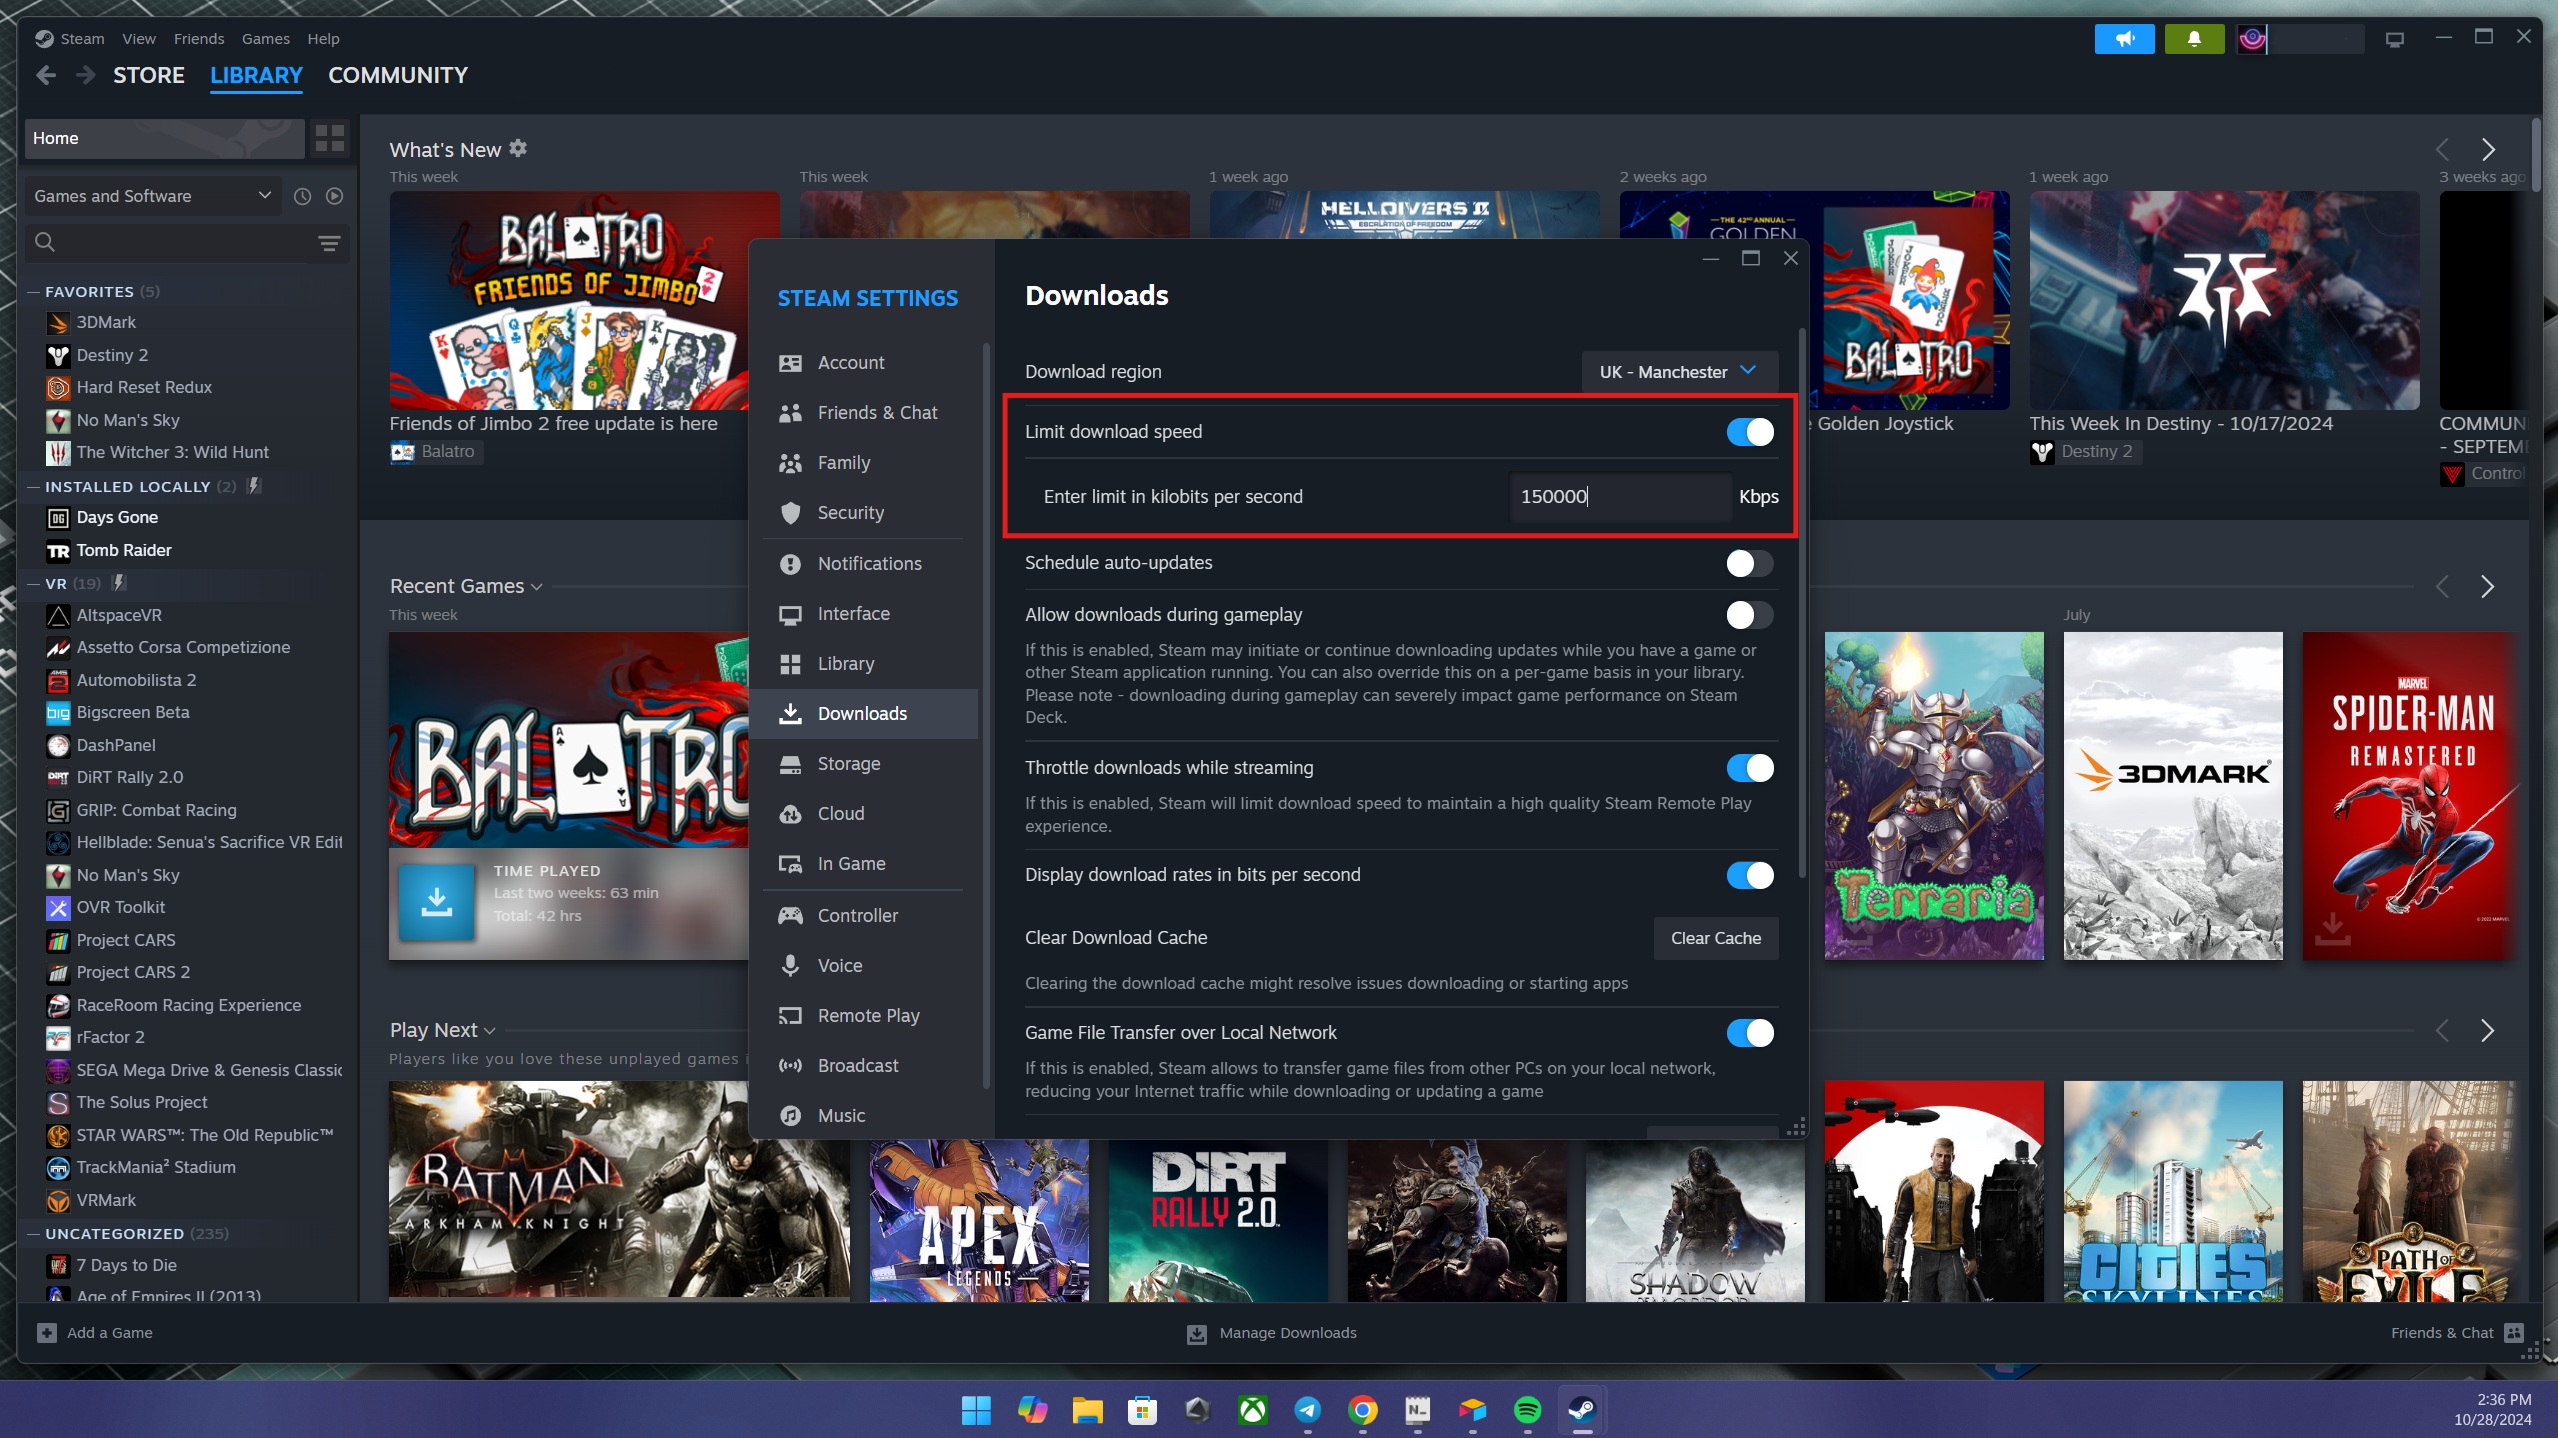The width and height of the screenshot is (2558, 1438).
Task: Toggle Display download rates in bits per second
Action: (x=1750, y=875)
